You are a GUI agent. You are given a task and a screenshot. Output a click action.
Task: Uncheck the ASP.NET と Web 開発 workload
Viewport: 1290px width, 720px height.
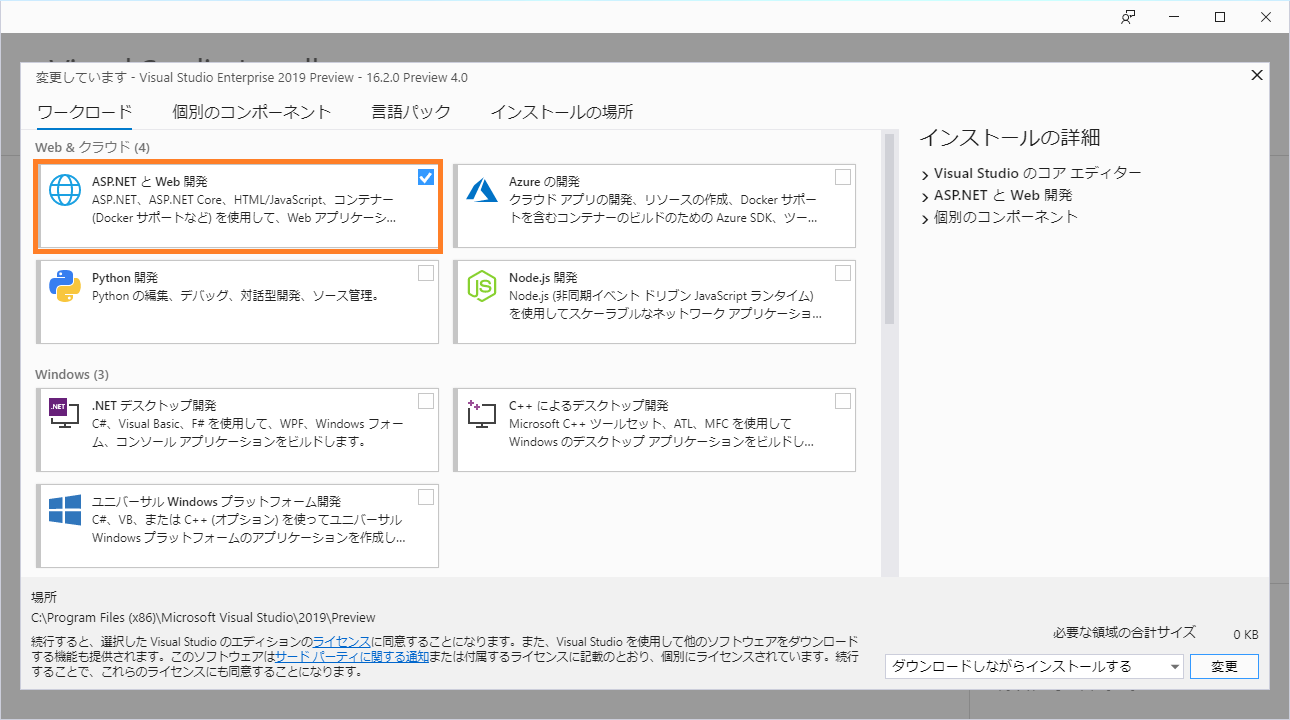[425, 177]
